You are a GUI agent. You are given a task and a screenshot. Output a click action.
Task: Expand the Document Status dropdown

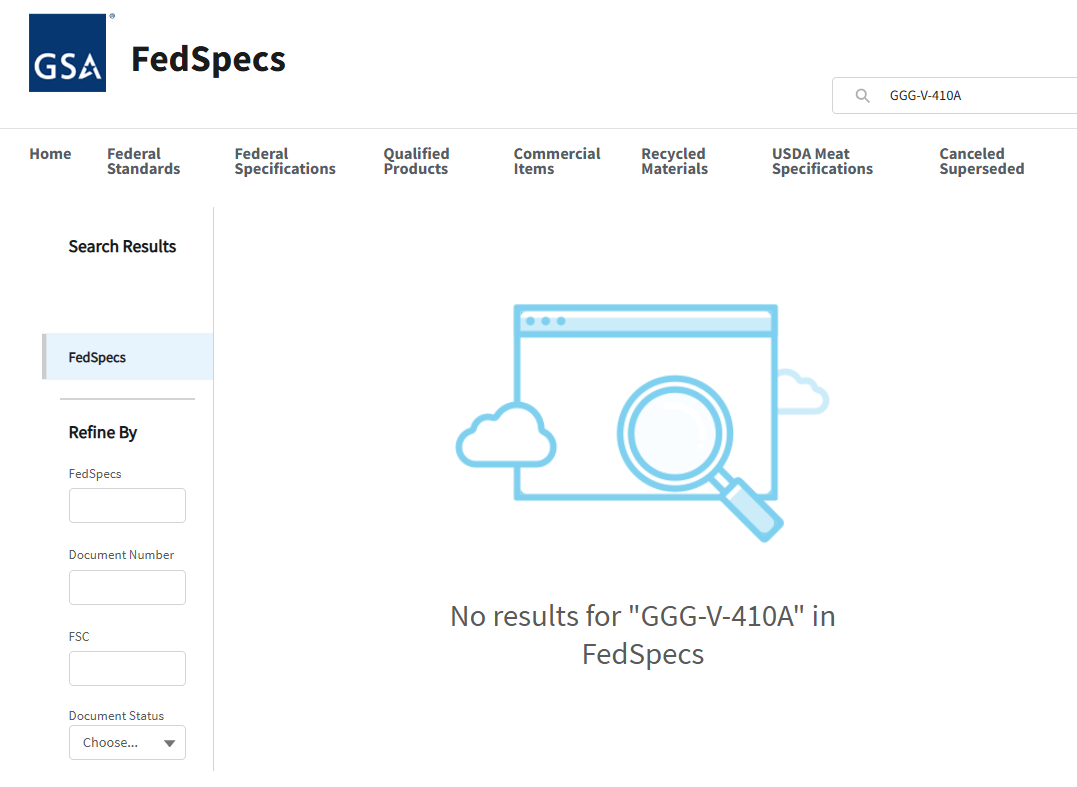click(127, 743)
